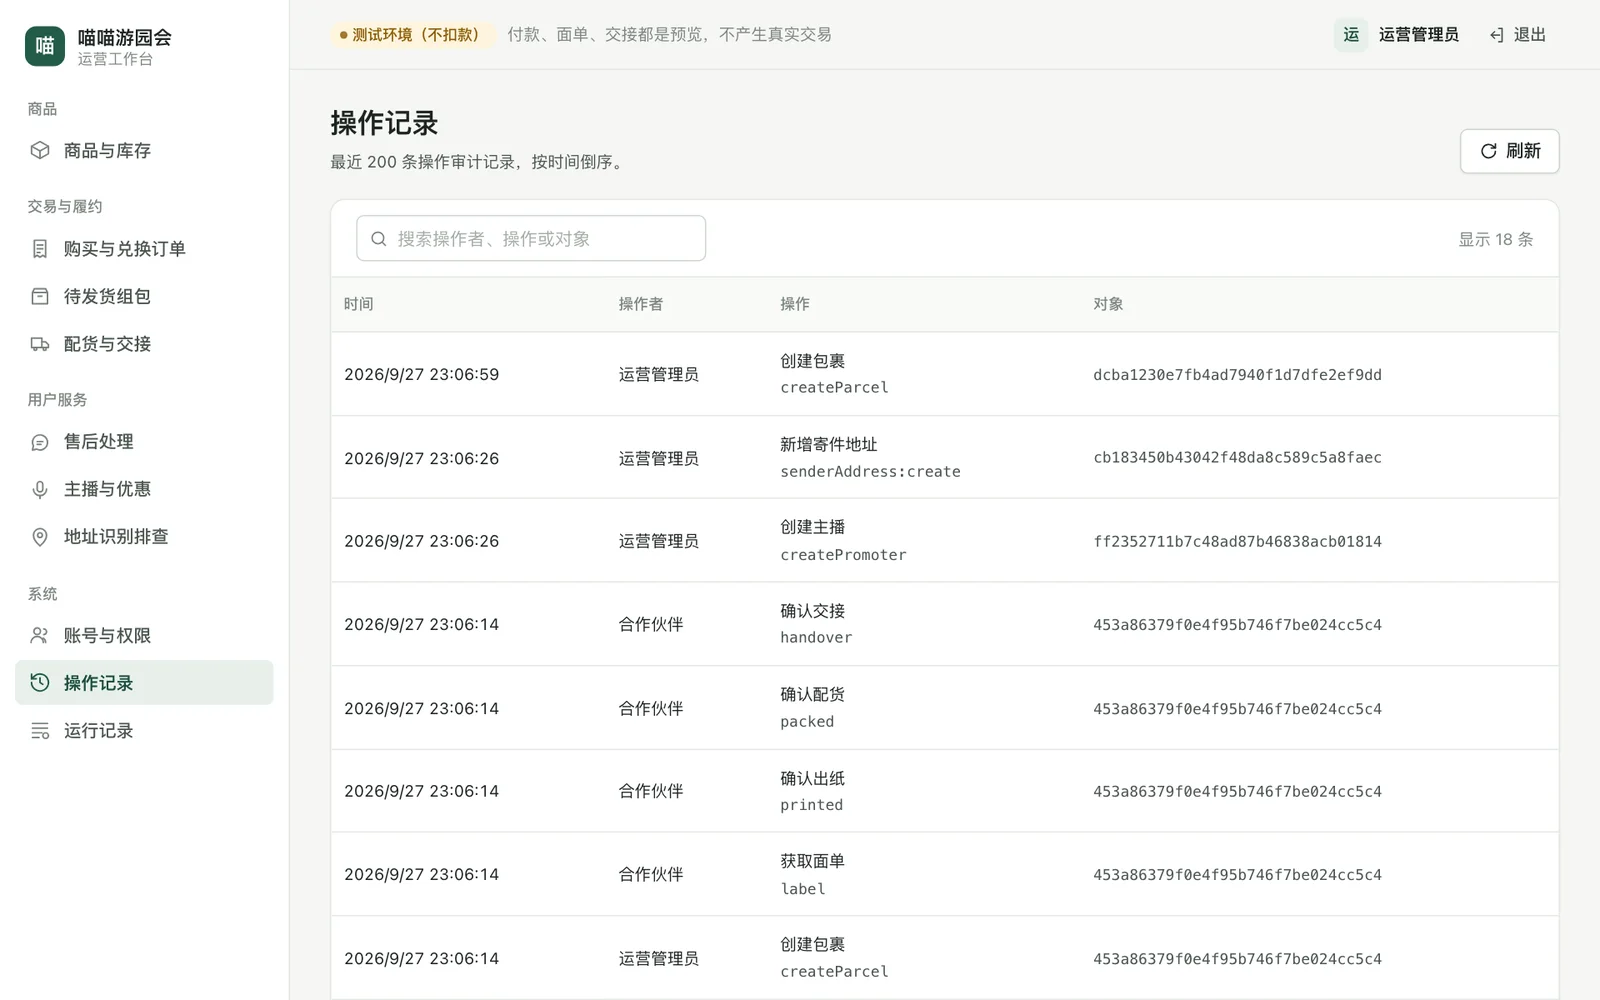Click the truck icon beside 配货与交接

point(40,344)
